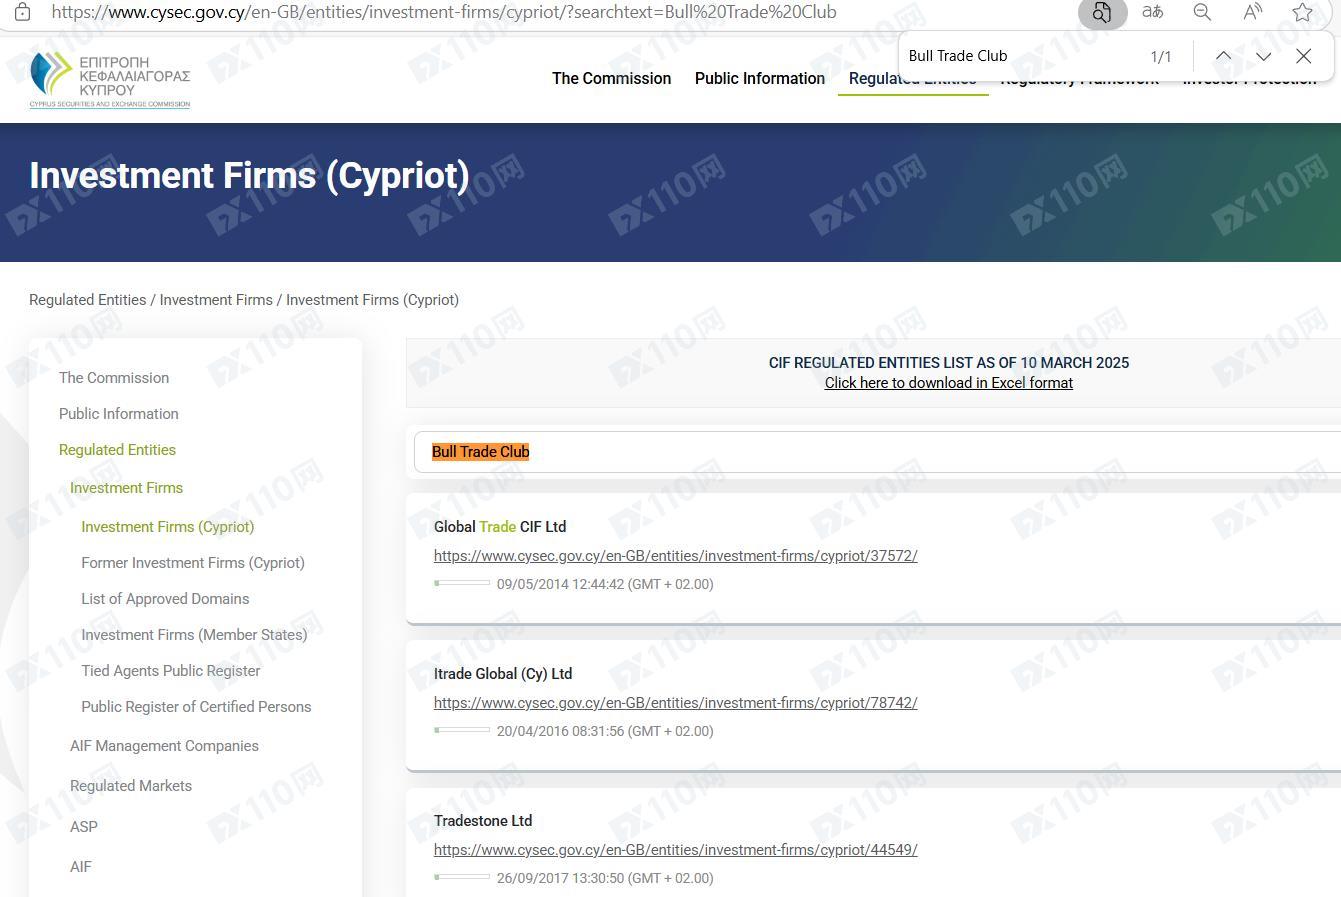
Task: Open The Commission top menu
Action: [x=611, y=78]
